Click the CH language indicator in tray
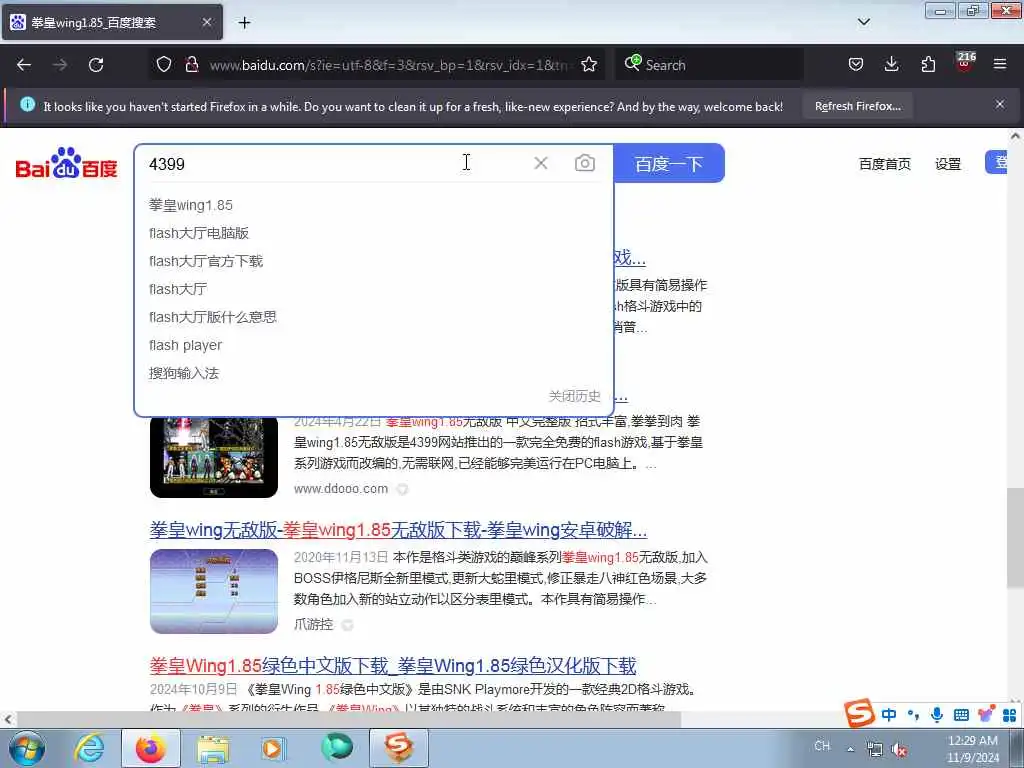Viewport: 1024px width, 768px height. click(822, 746)
